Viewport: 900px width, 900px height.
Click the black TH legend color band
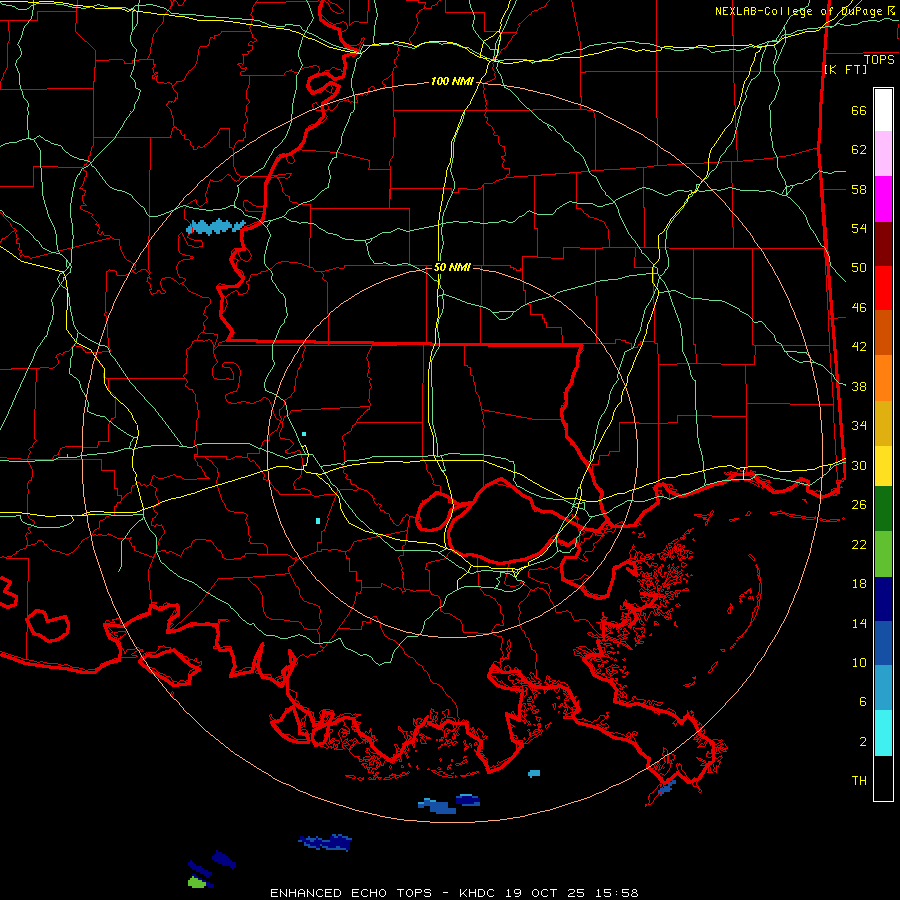click(883, 778)
